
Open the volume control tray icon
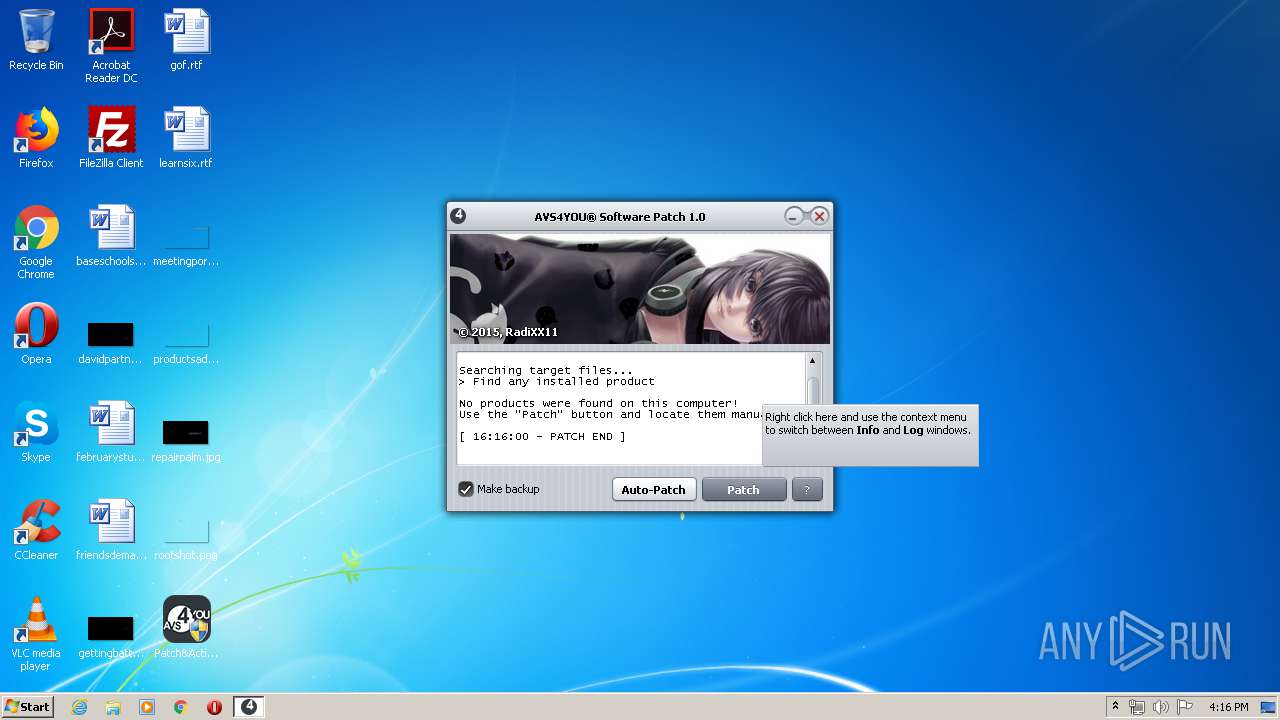(1161, 707)
